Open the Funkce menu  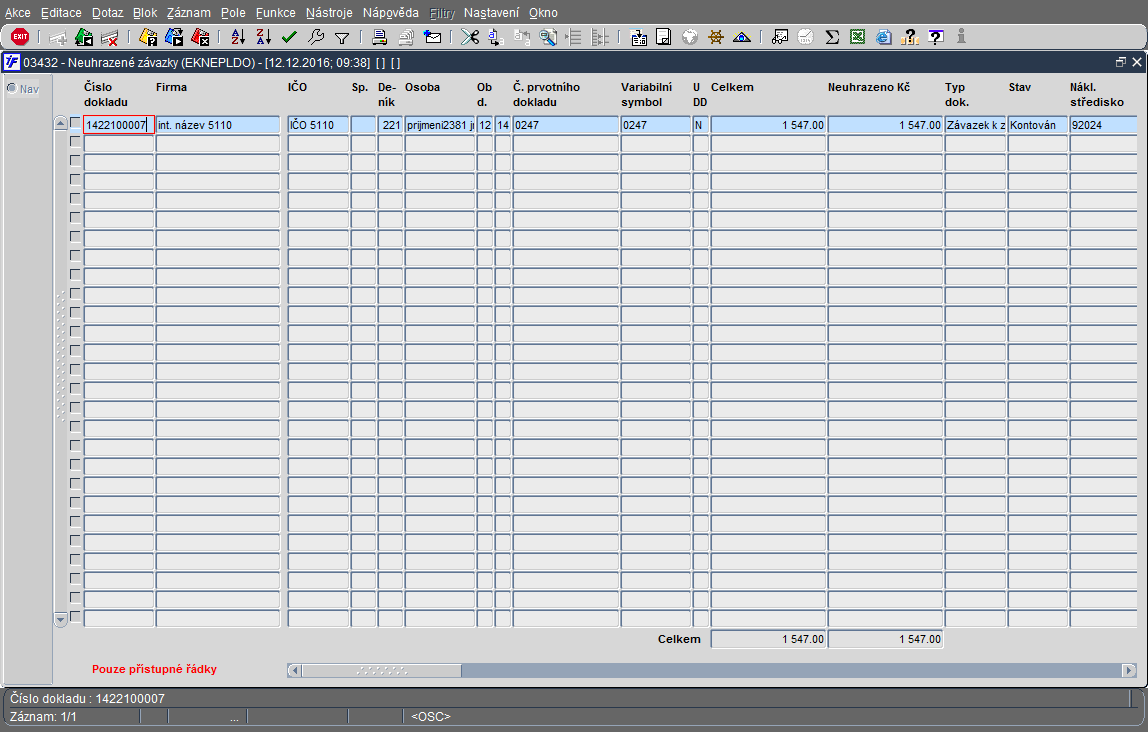coord(275,12)
